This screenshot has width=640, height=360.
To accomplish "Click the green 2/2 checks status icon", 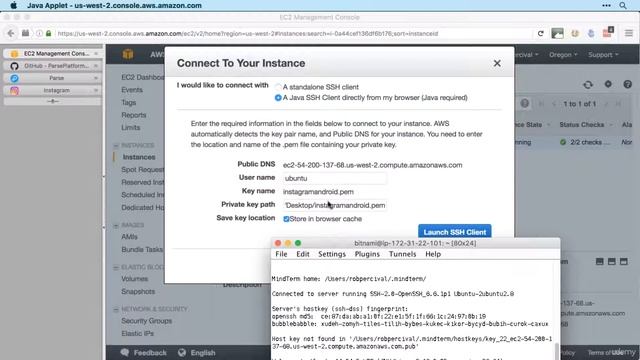I will tap(563, 142).
